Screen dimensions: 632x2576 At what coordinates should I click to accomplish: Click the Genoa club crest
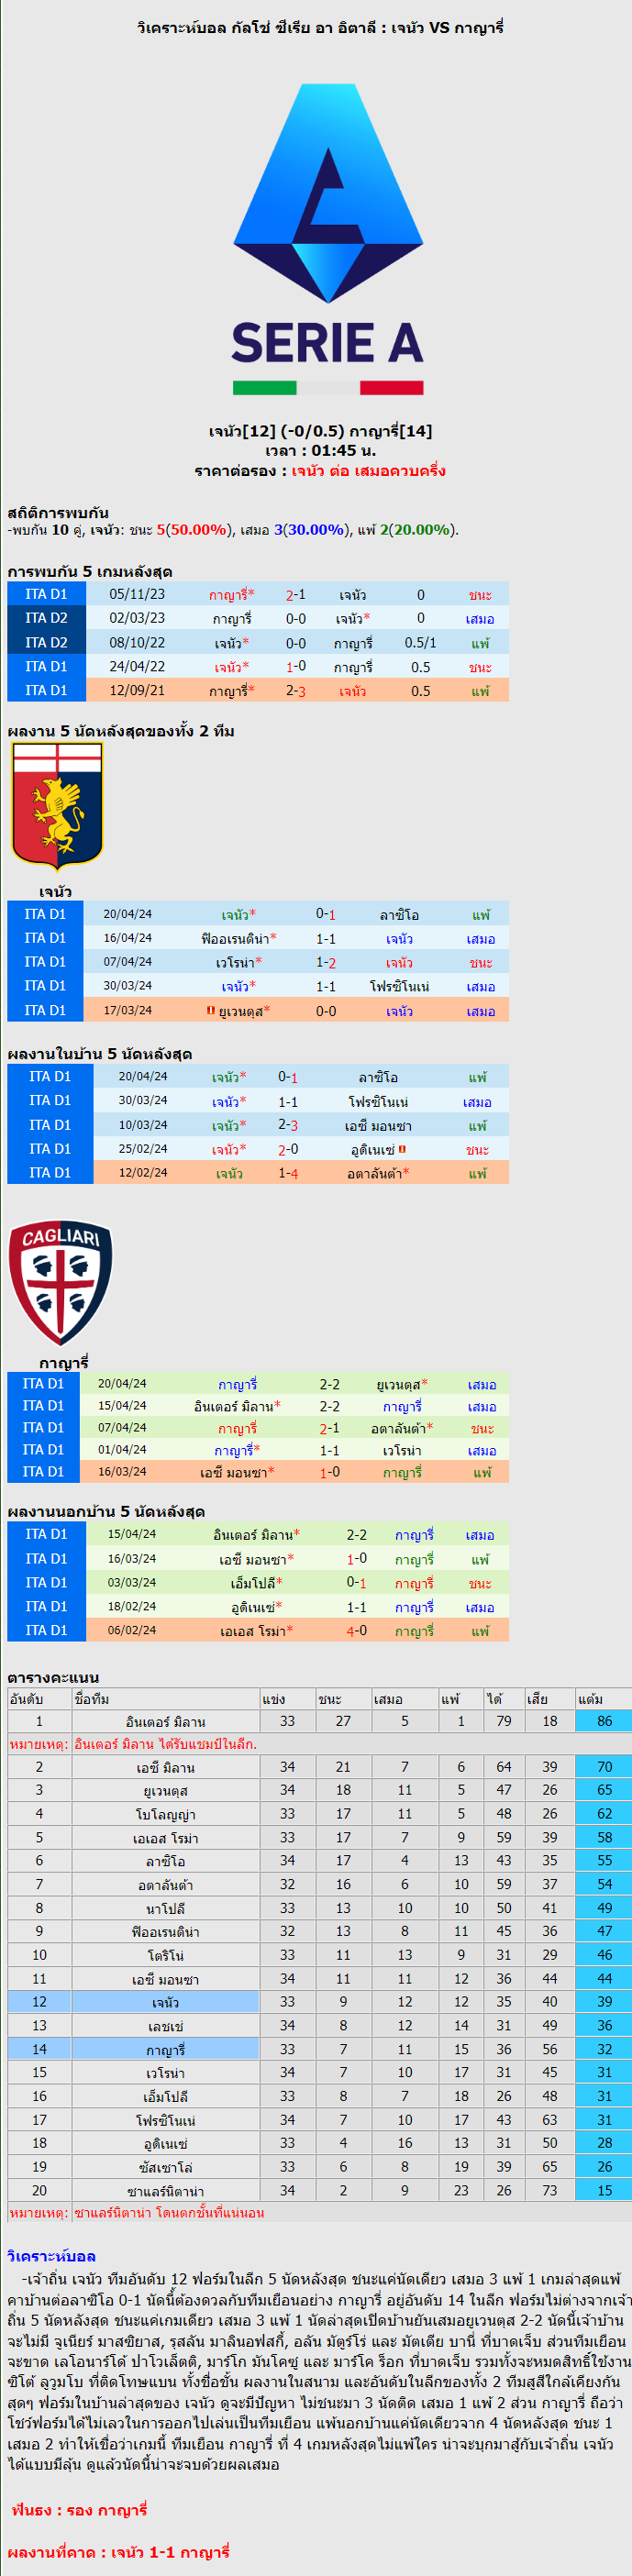[57, 807]
